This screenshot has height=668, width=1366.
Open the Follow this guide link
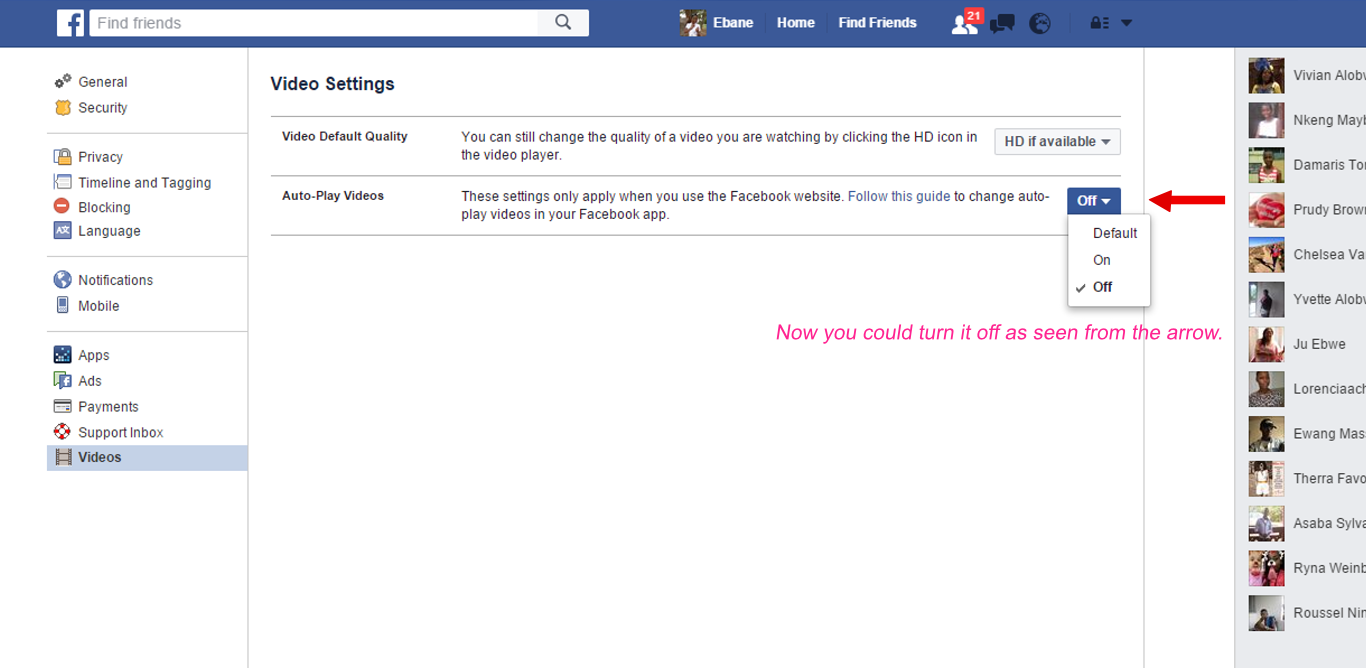(899, 196)
